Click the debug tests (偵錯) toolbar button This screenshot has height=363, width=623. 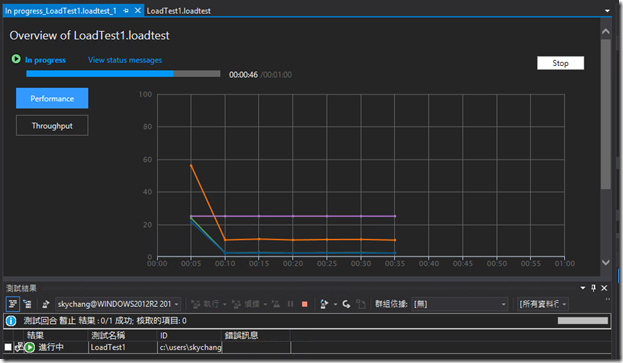246,304
